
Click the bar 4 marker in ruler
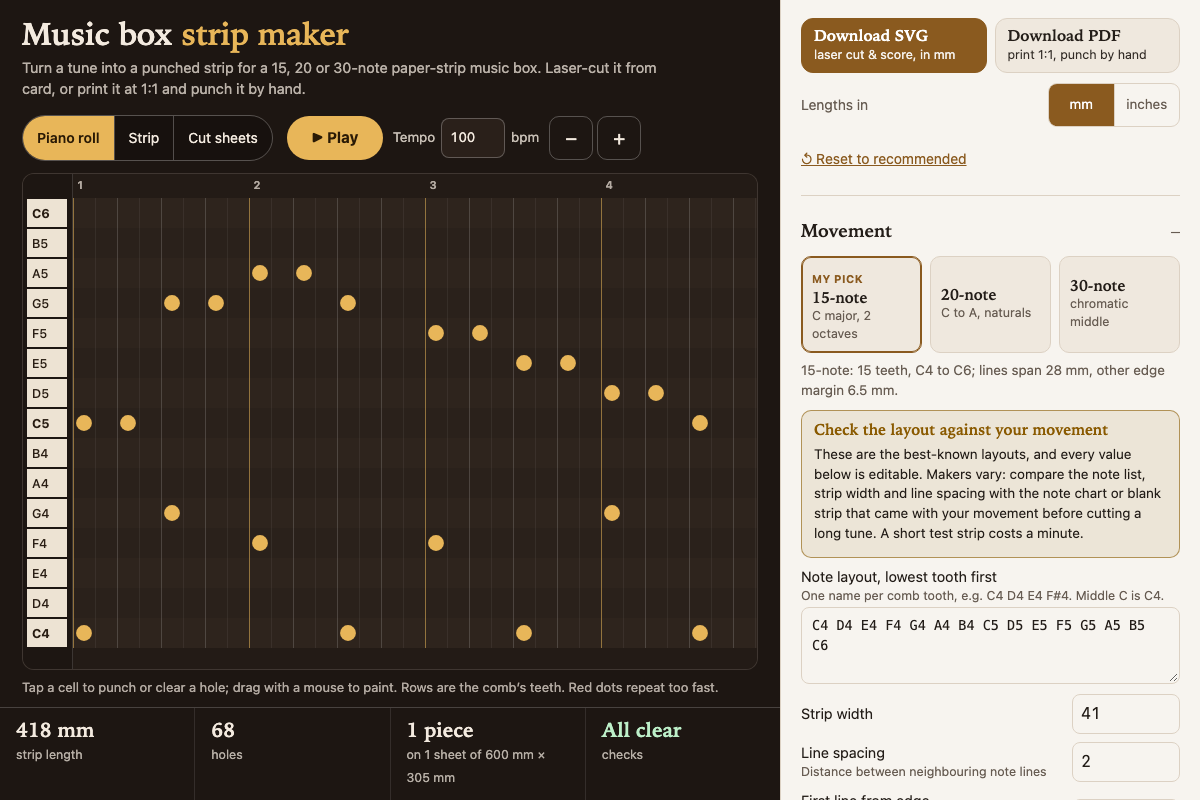pyautogui.click(x=609, y=185)
